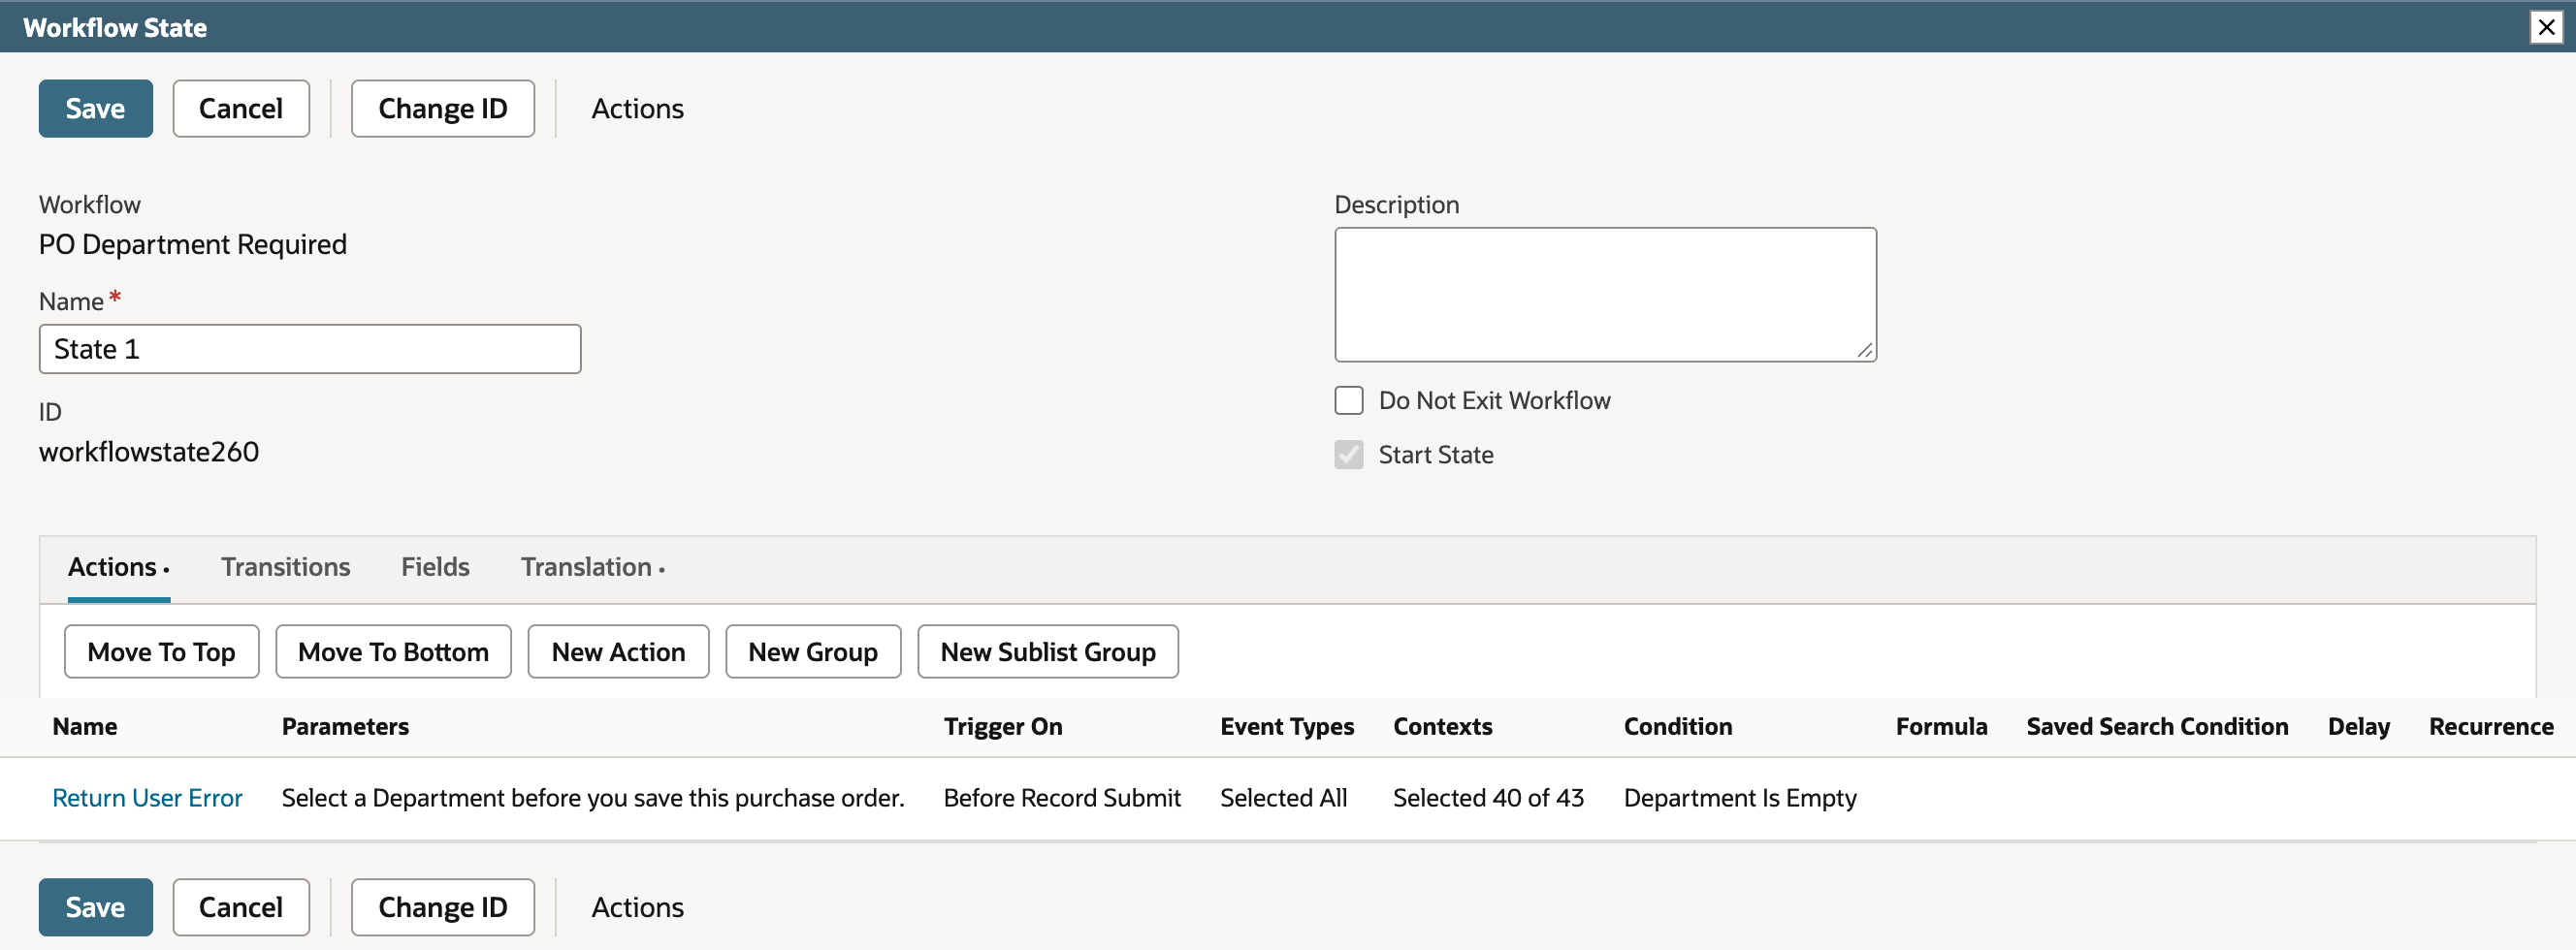The width and height of the screenshot is (2576, 950).
Task: Click the Move To Top button
Action: (162, 652)
